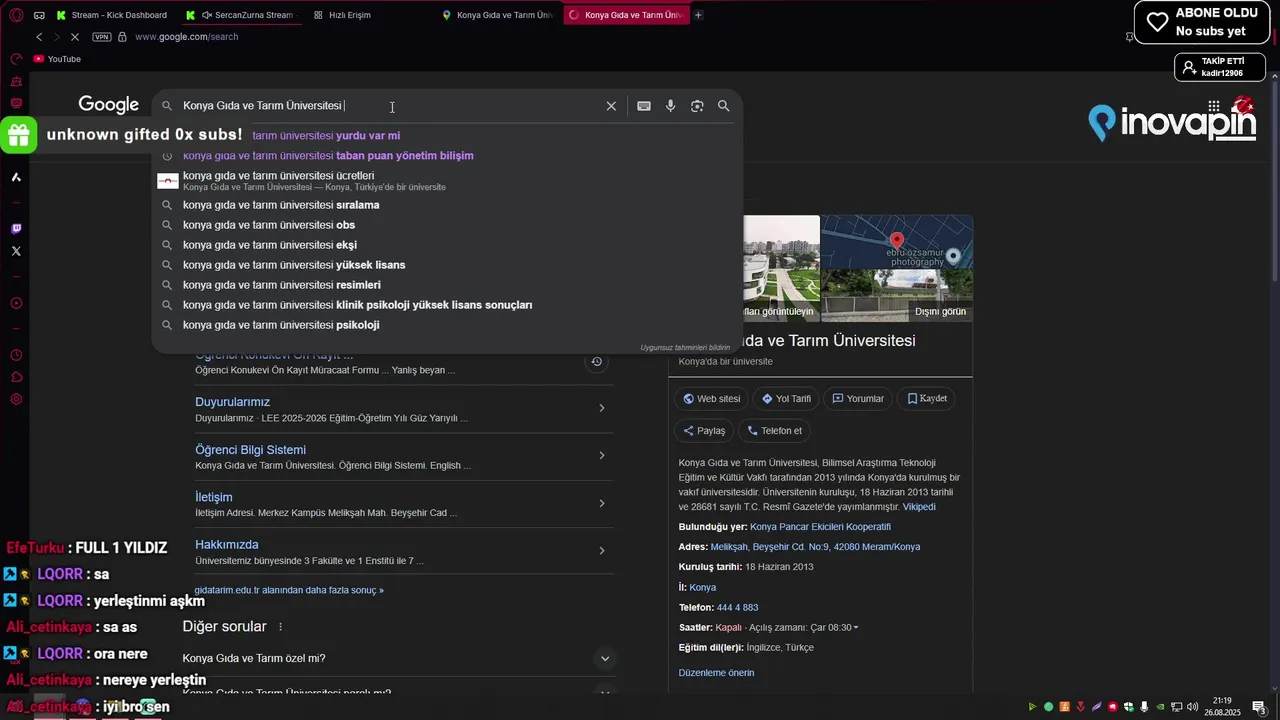Select suggestion 'resimleri'
This screenshot has width=1280, height=720.
point(448,285)
